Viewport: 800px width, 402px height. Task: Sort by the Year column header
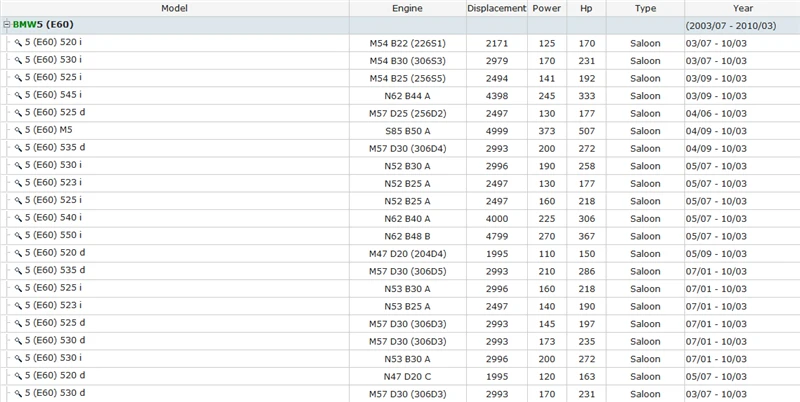(x=742, y=8)
